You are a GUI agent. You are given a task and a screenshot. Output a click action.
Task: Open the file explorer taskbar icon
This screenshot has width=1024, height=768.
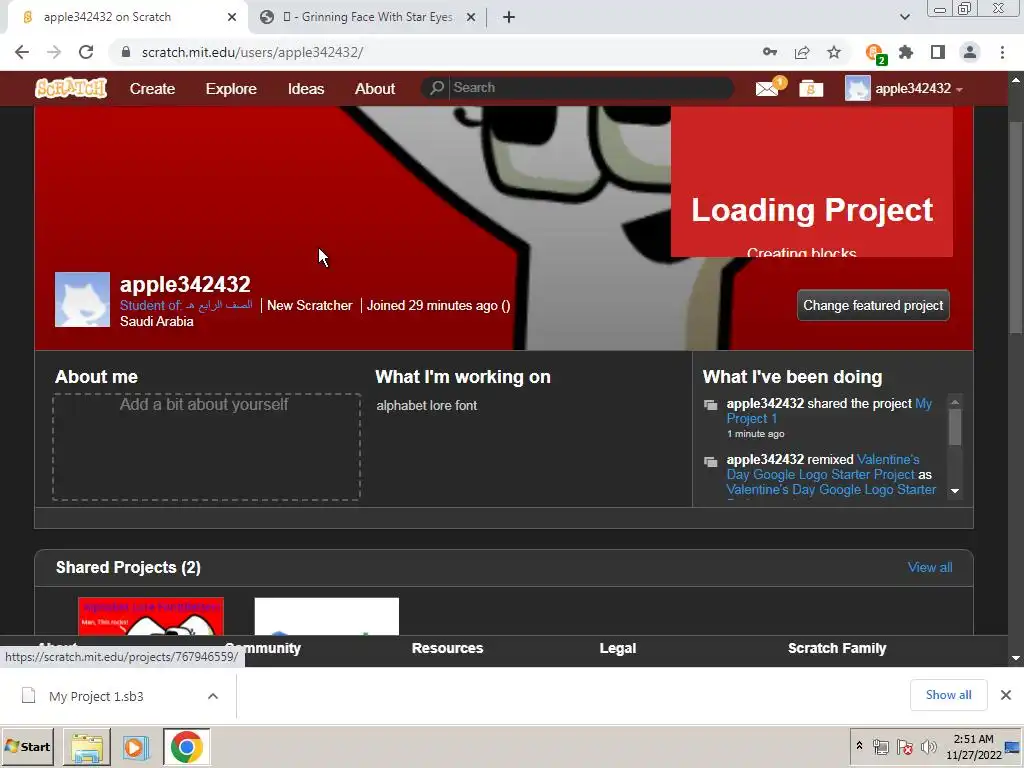(x=86, y=747)
